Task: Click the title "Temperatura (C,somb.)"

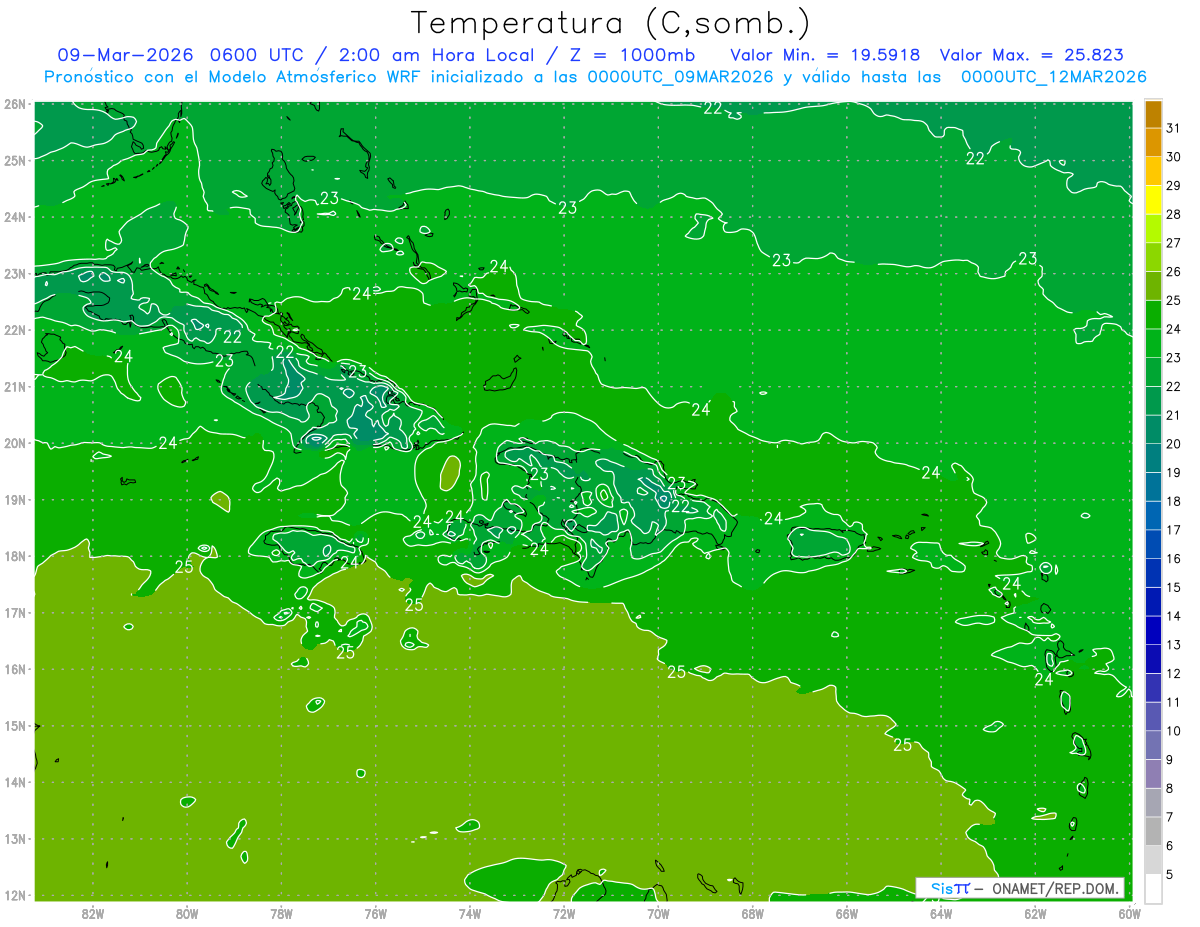Action: click(610, 24)
